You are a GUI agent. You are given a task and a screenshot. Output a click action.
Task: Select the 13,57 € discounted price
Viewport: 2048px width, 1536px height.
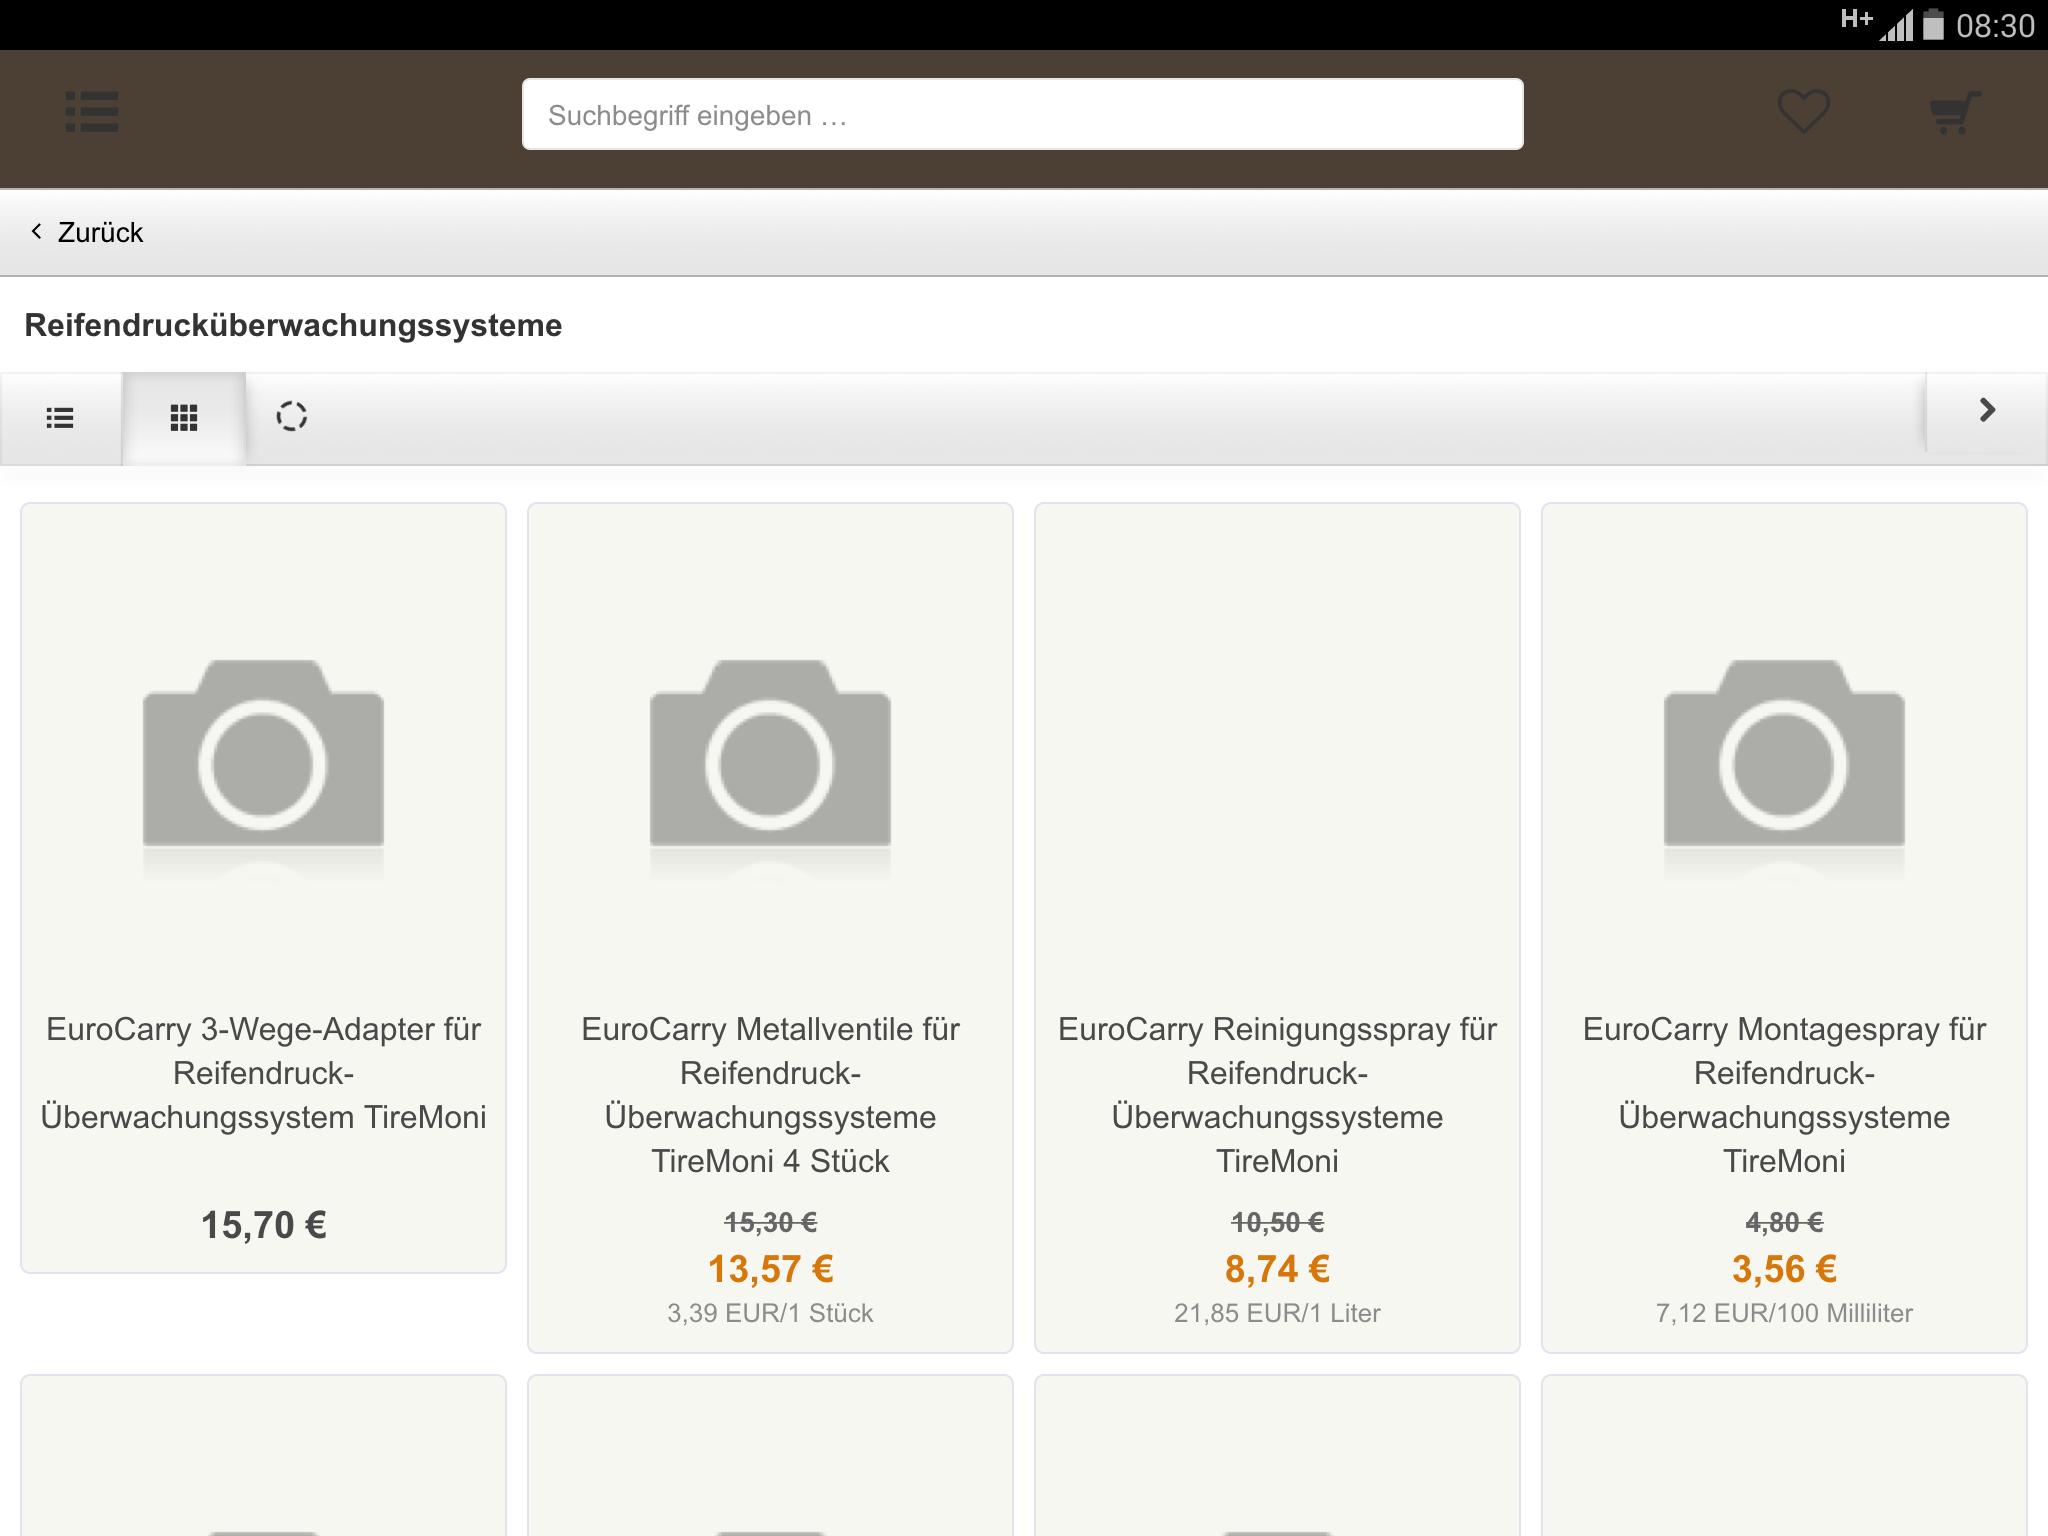770,1269
